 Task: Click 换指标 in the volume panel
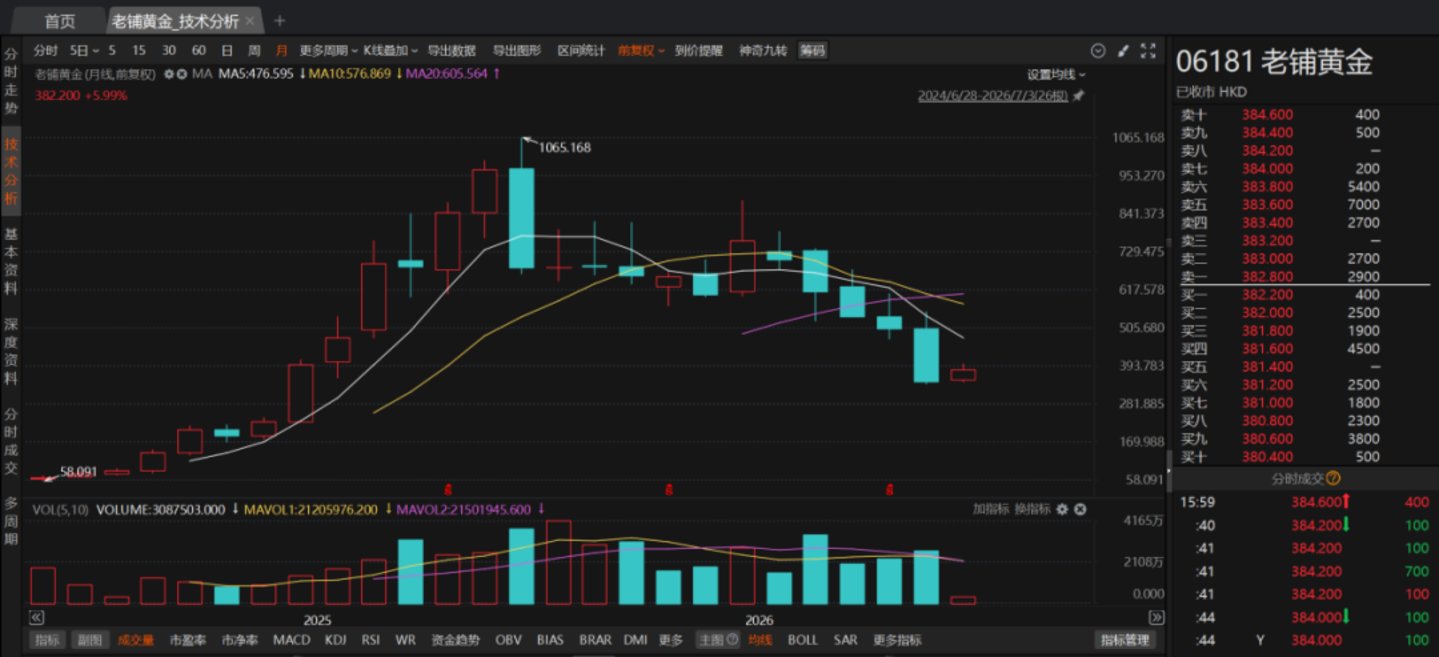[x=1032, y=509]
